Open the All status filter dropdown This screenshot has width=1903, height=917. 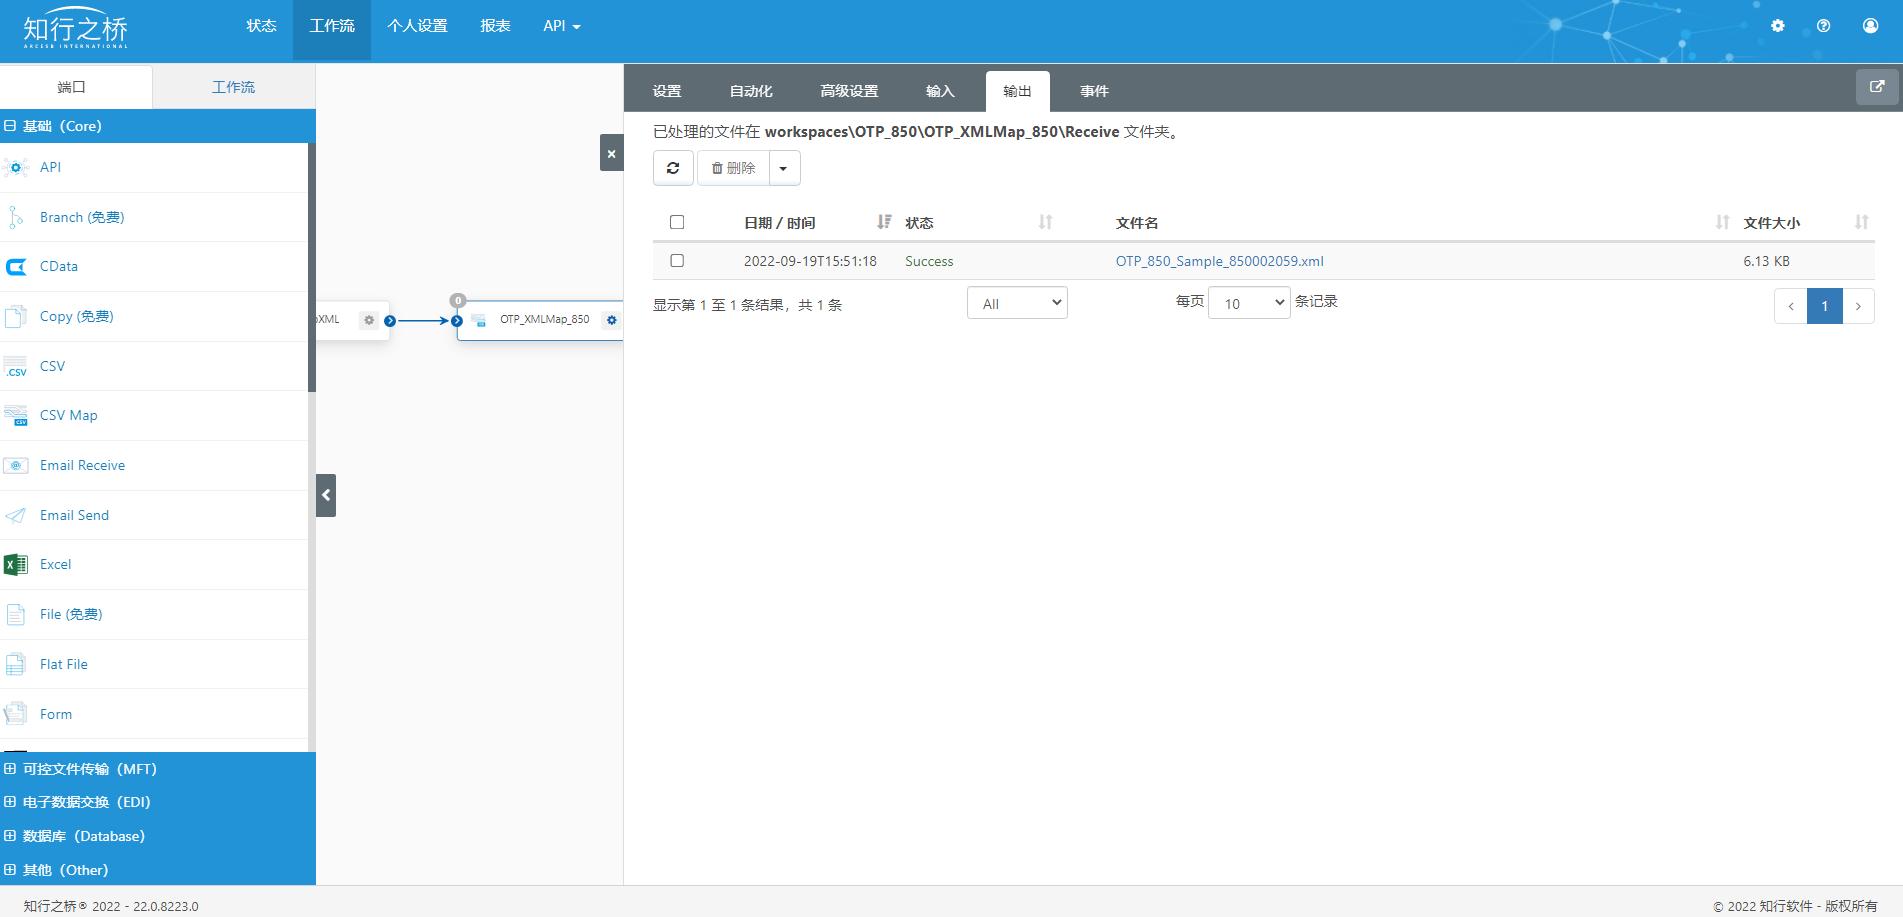(1017, 303)
